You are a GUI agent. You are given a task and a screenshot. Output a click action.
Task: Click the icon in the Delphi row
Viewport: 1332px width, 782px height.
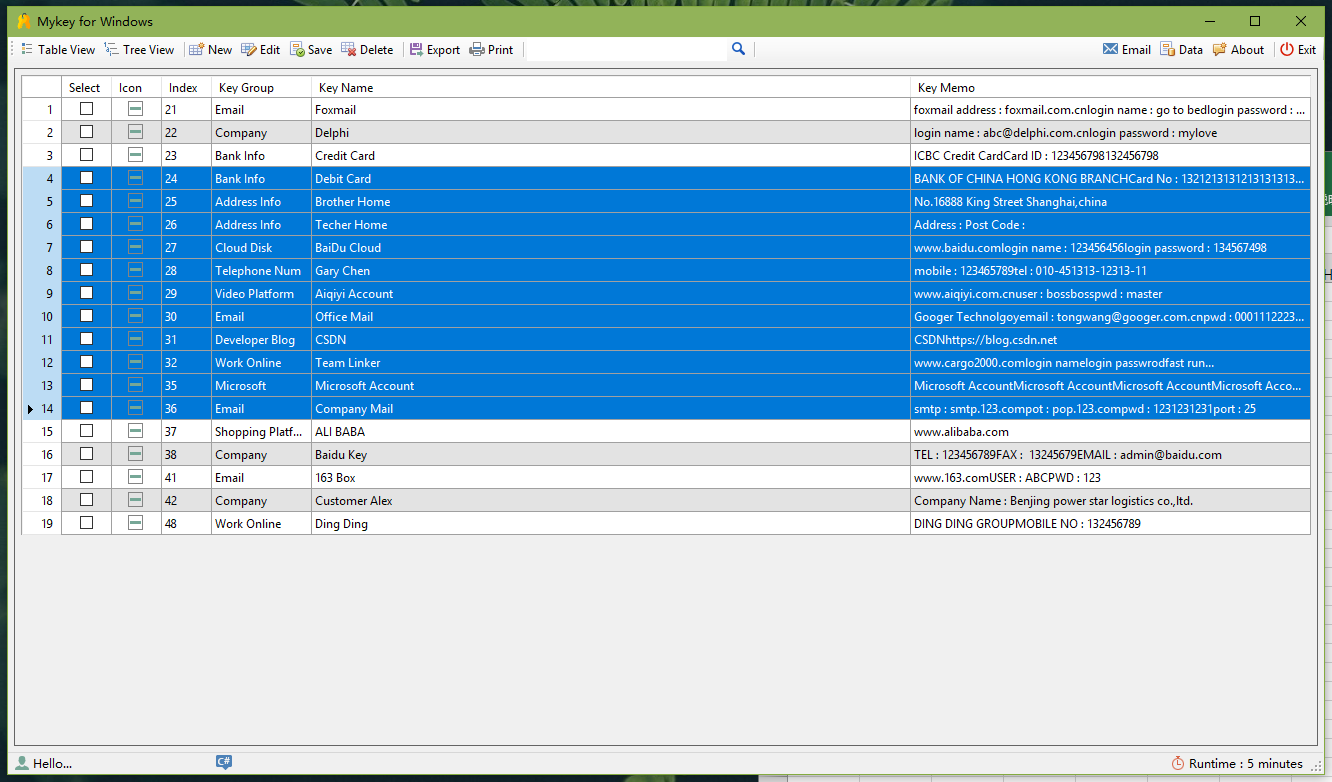tap(136, 132)
